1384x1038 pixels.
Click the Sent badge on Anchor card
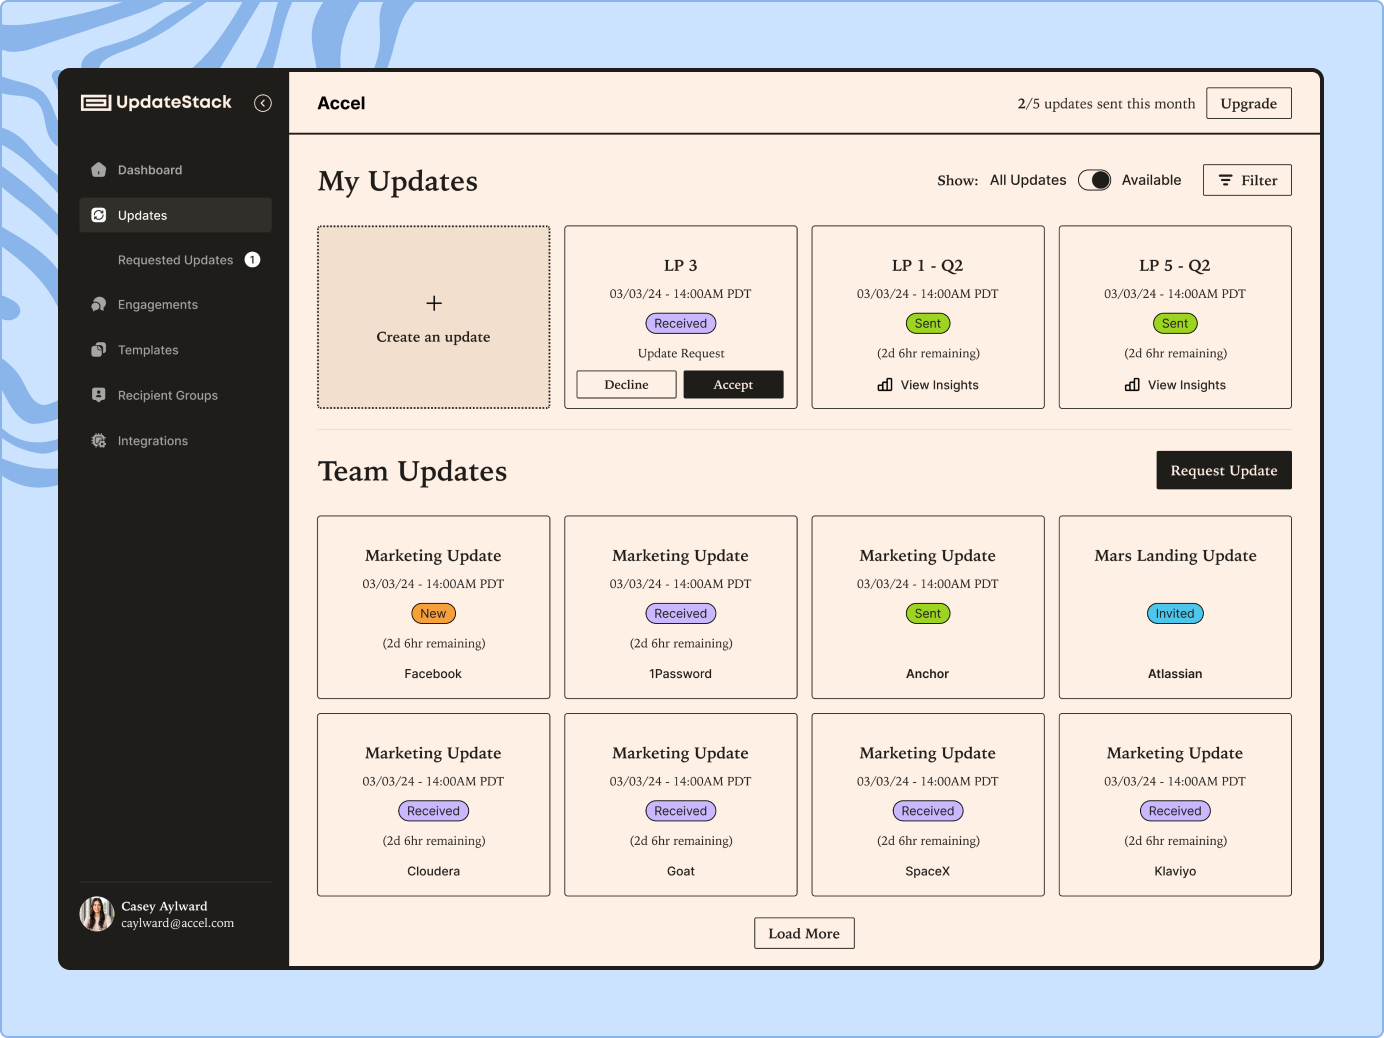(928, 613)
